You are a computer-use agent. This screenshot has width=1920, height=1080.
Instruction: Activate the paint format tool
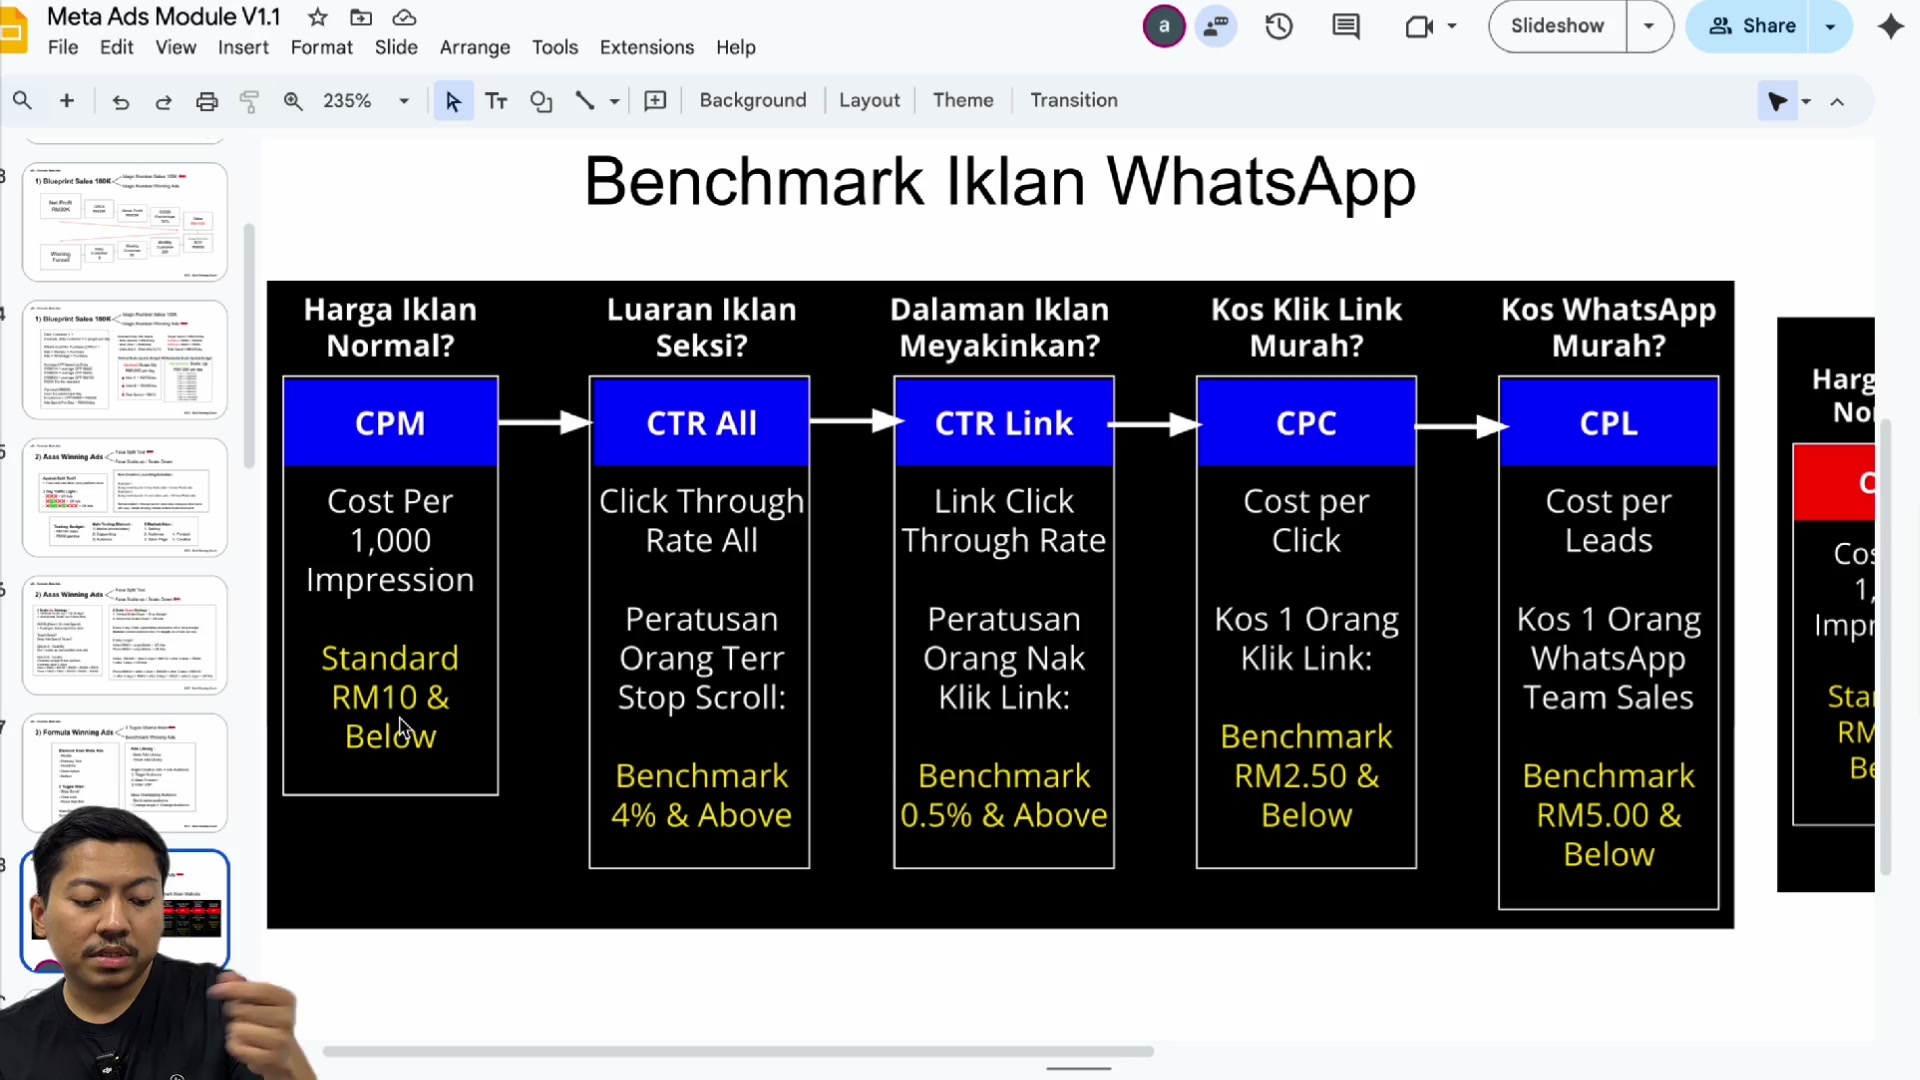(249, 101)
